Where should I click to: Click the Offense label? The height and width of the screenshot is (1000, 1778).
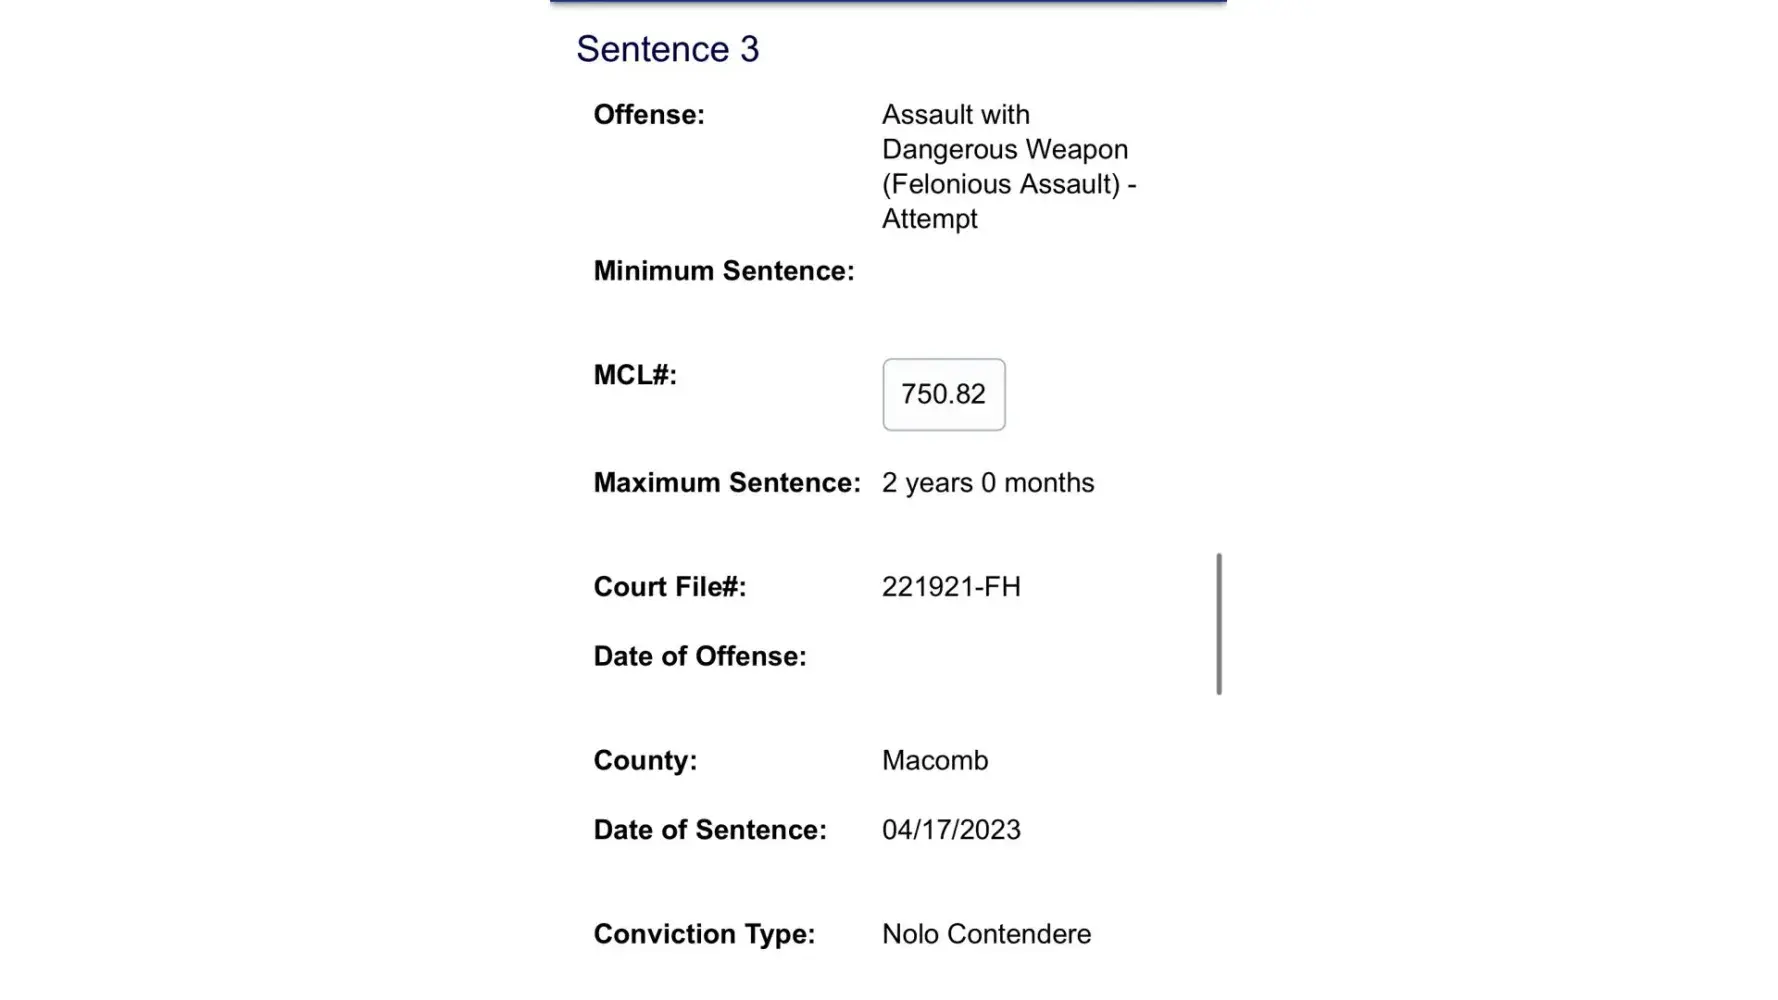[649, 115]
